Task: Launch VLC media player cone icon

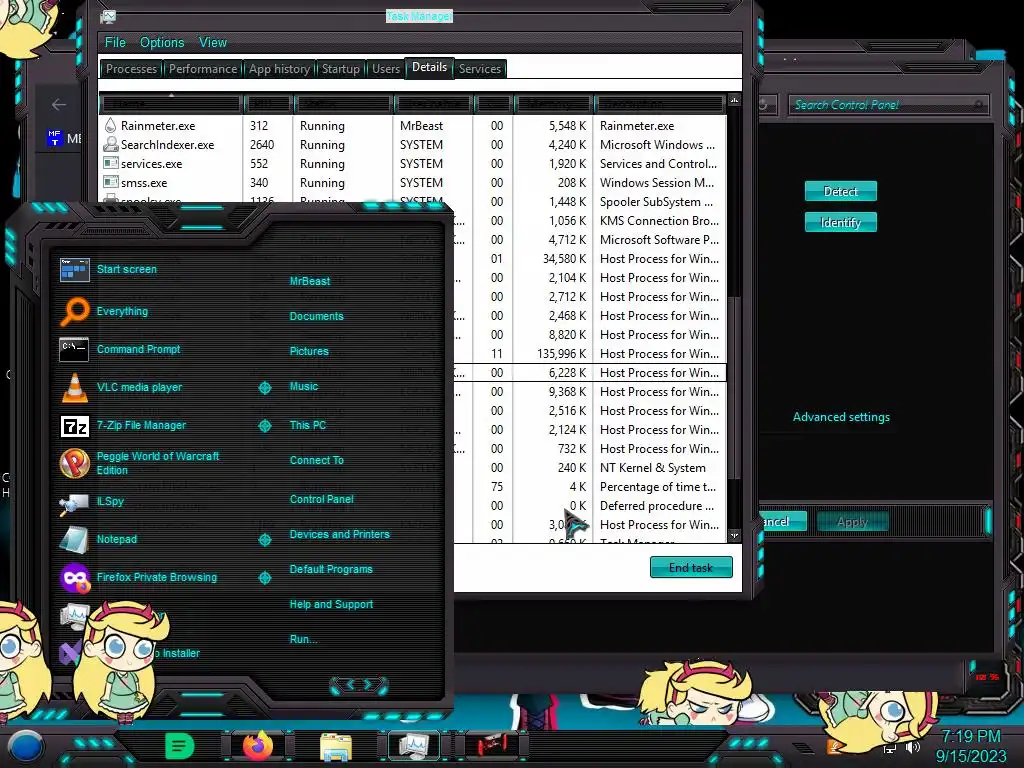Action: click(74, 387)
